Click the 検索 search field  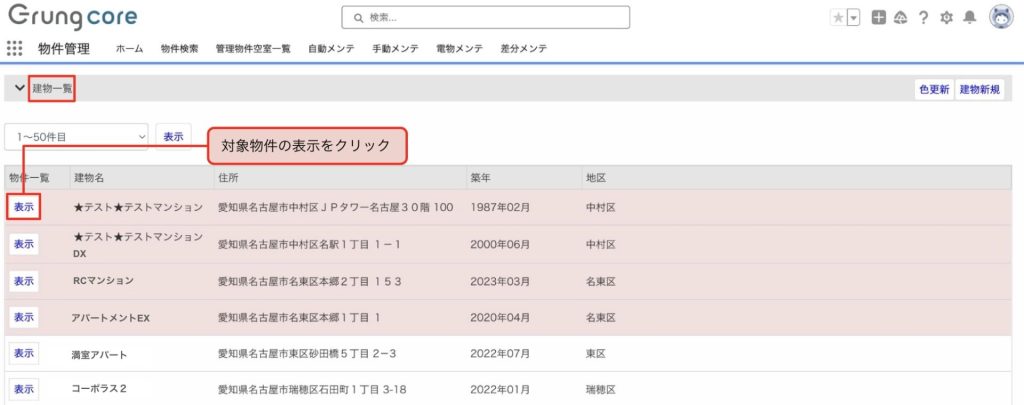coord(486,17)
